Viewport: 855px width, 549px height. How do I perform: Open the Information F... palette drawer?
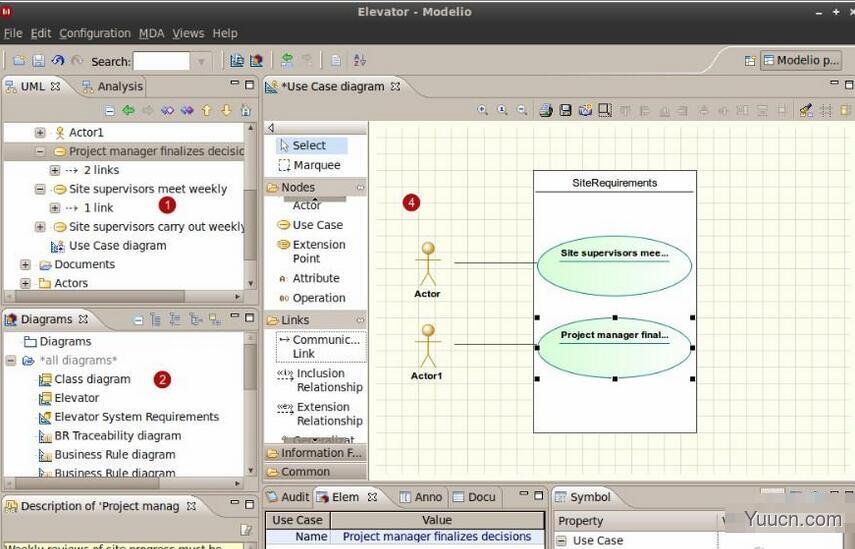coord(315,453)
